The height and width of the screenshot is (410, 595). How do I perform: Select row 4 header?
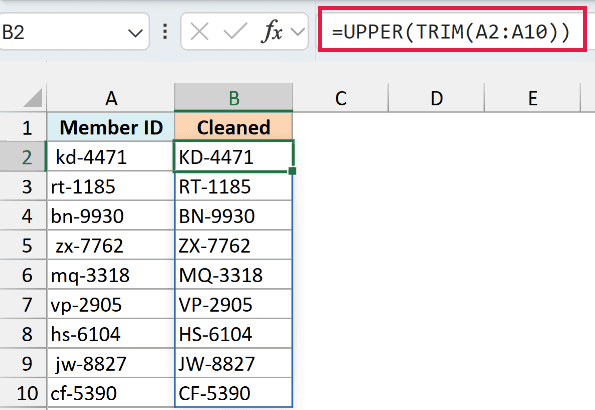pos(23,216)
